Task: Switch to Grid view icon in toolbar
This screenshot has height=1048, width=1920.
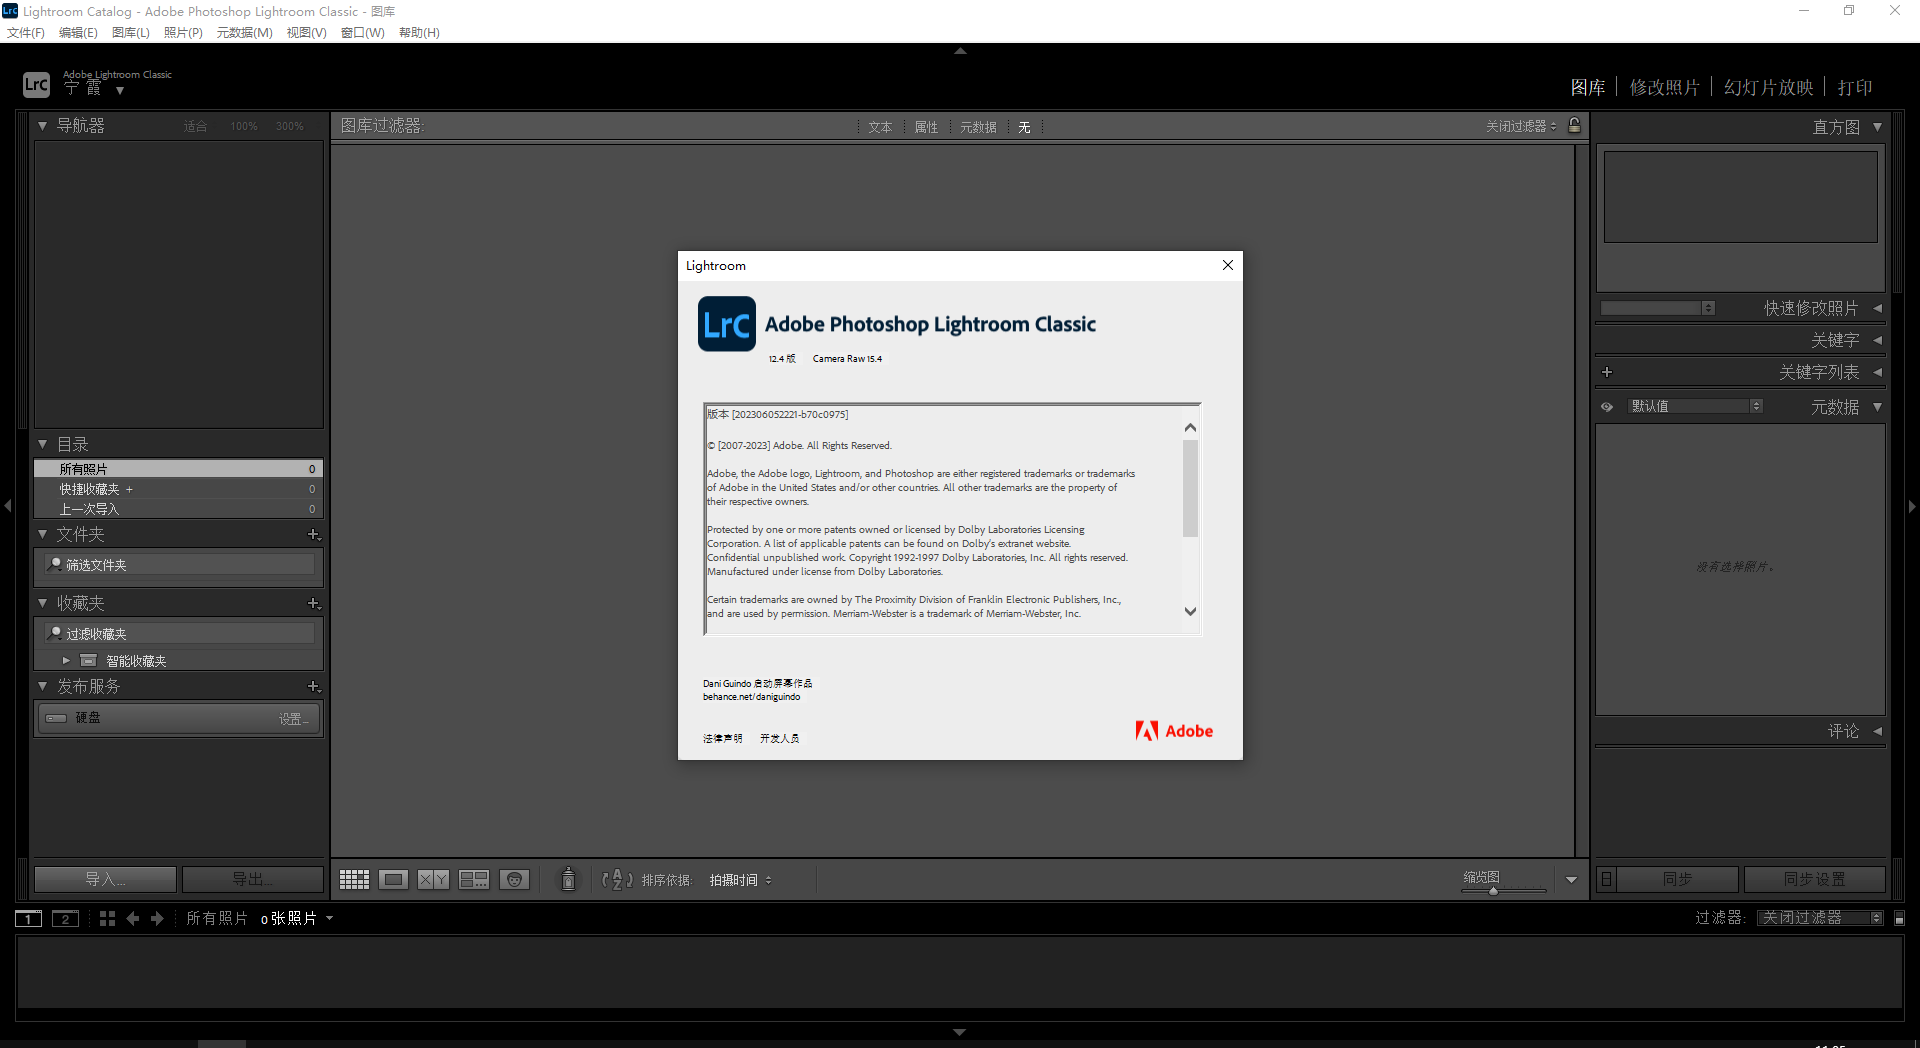Action: (354, 879)
